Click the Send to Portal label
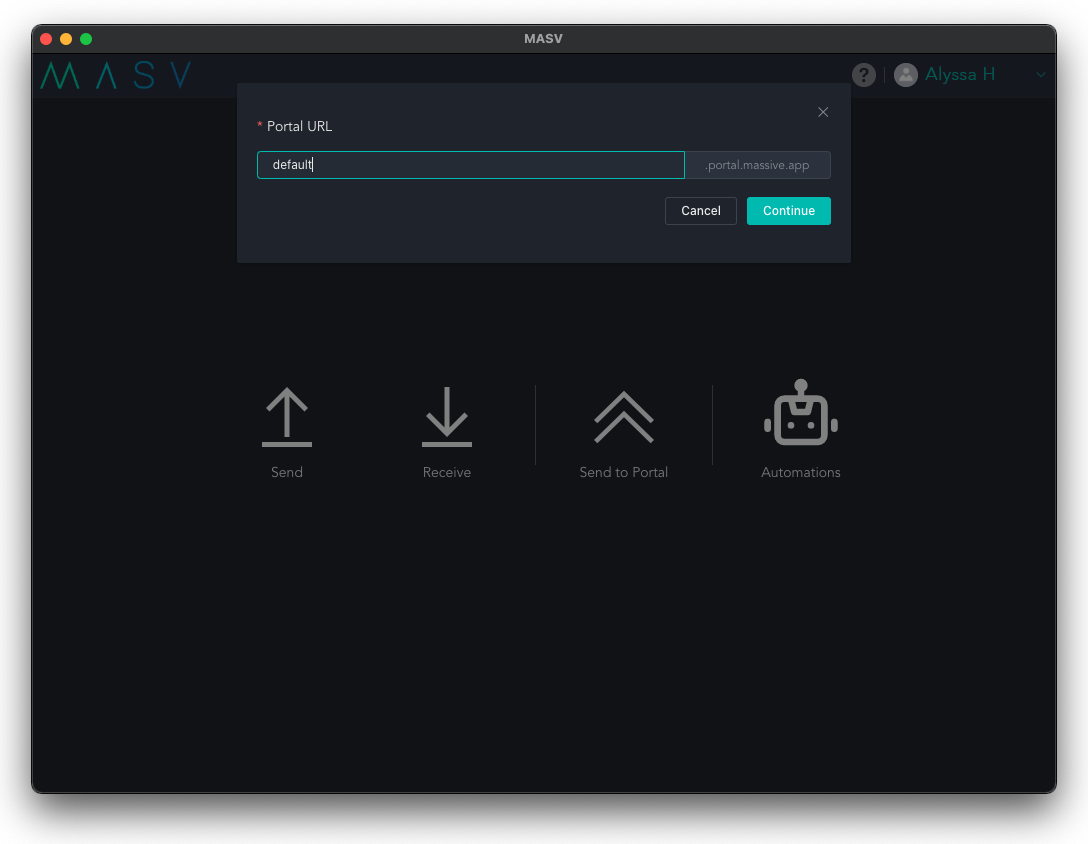 pos(624,473)
